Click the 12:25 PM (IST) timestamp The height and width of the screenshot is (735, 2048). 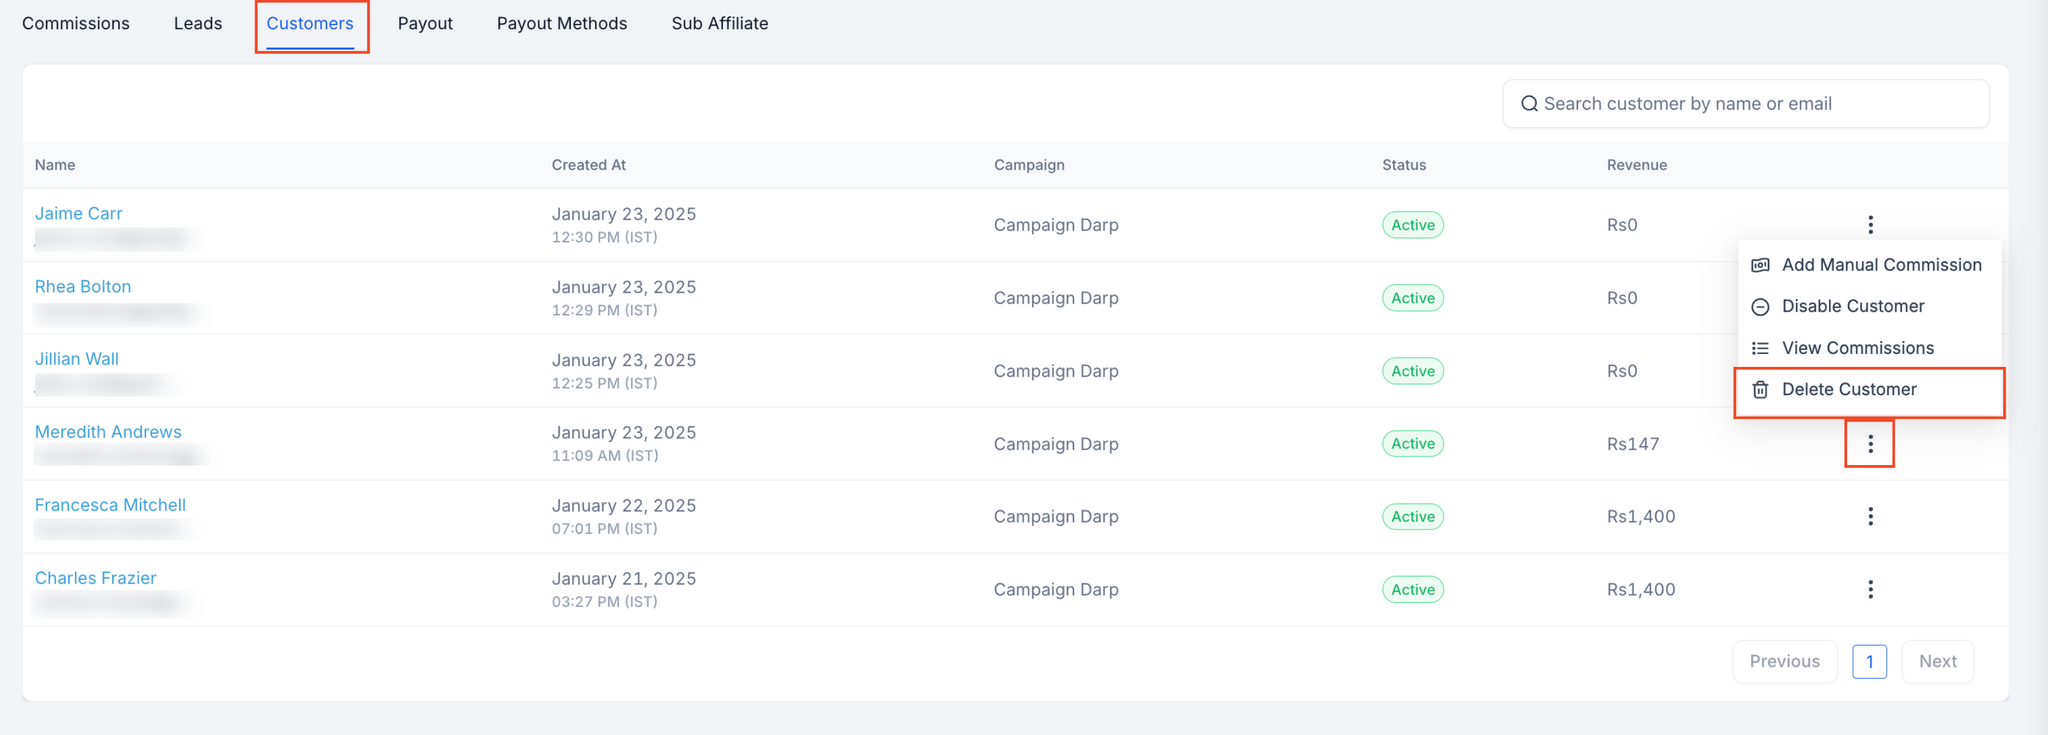tap(605, 383)
